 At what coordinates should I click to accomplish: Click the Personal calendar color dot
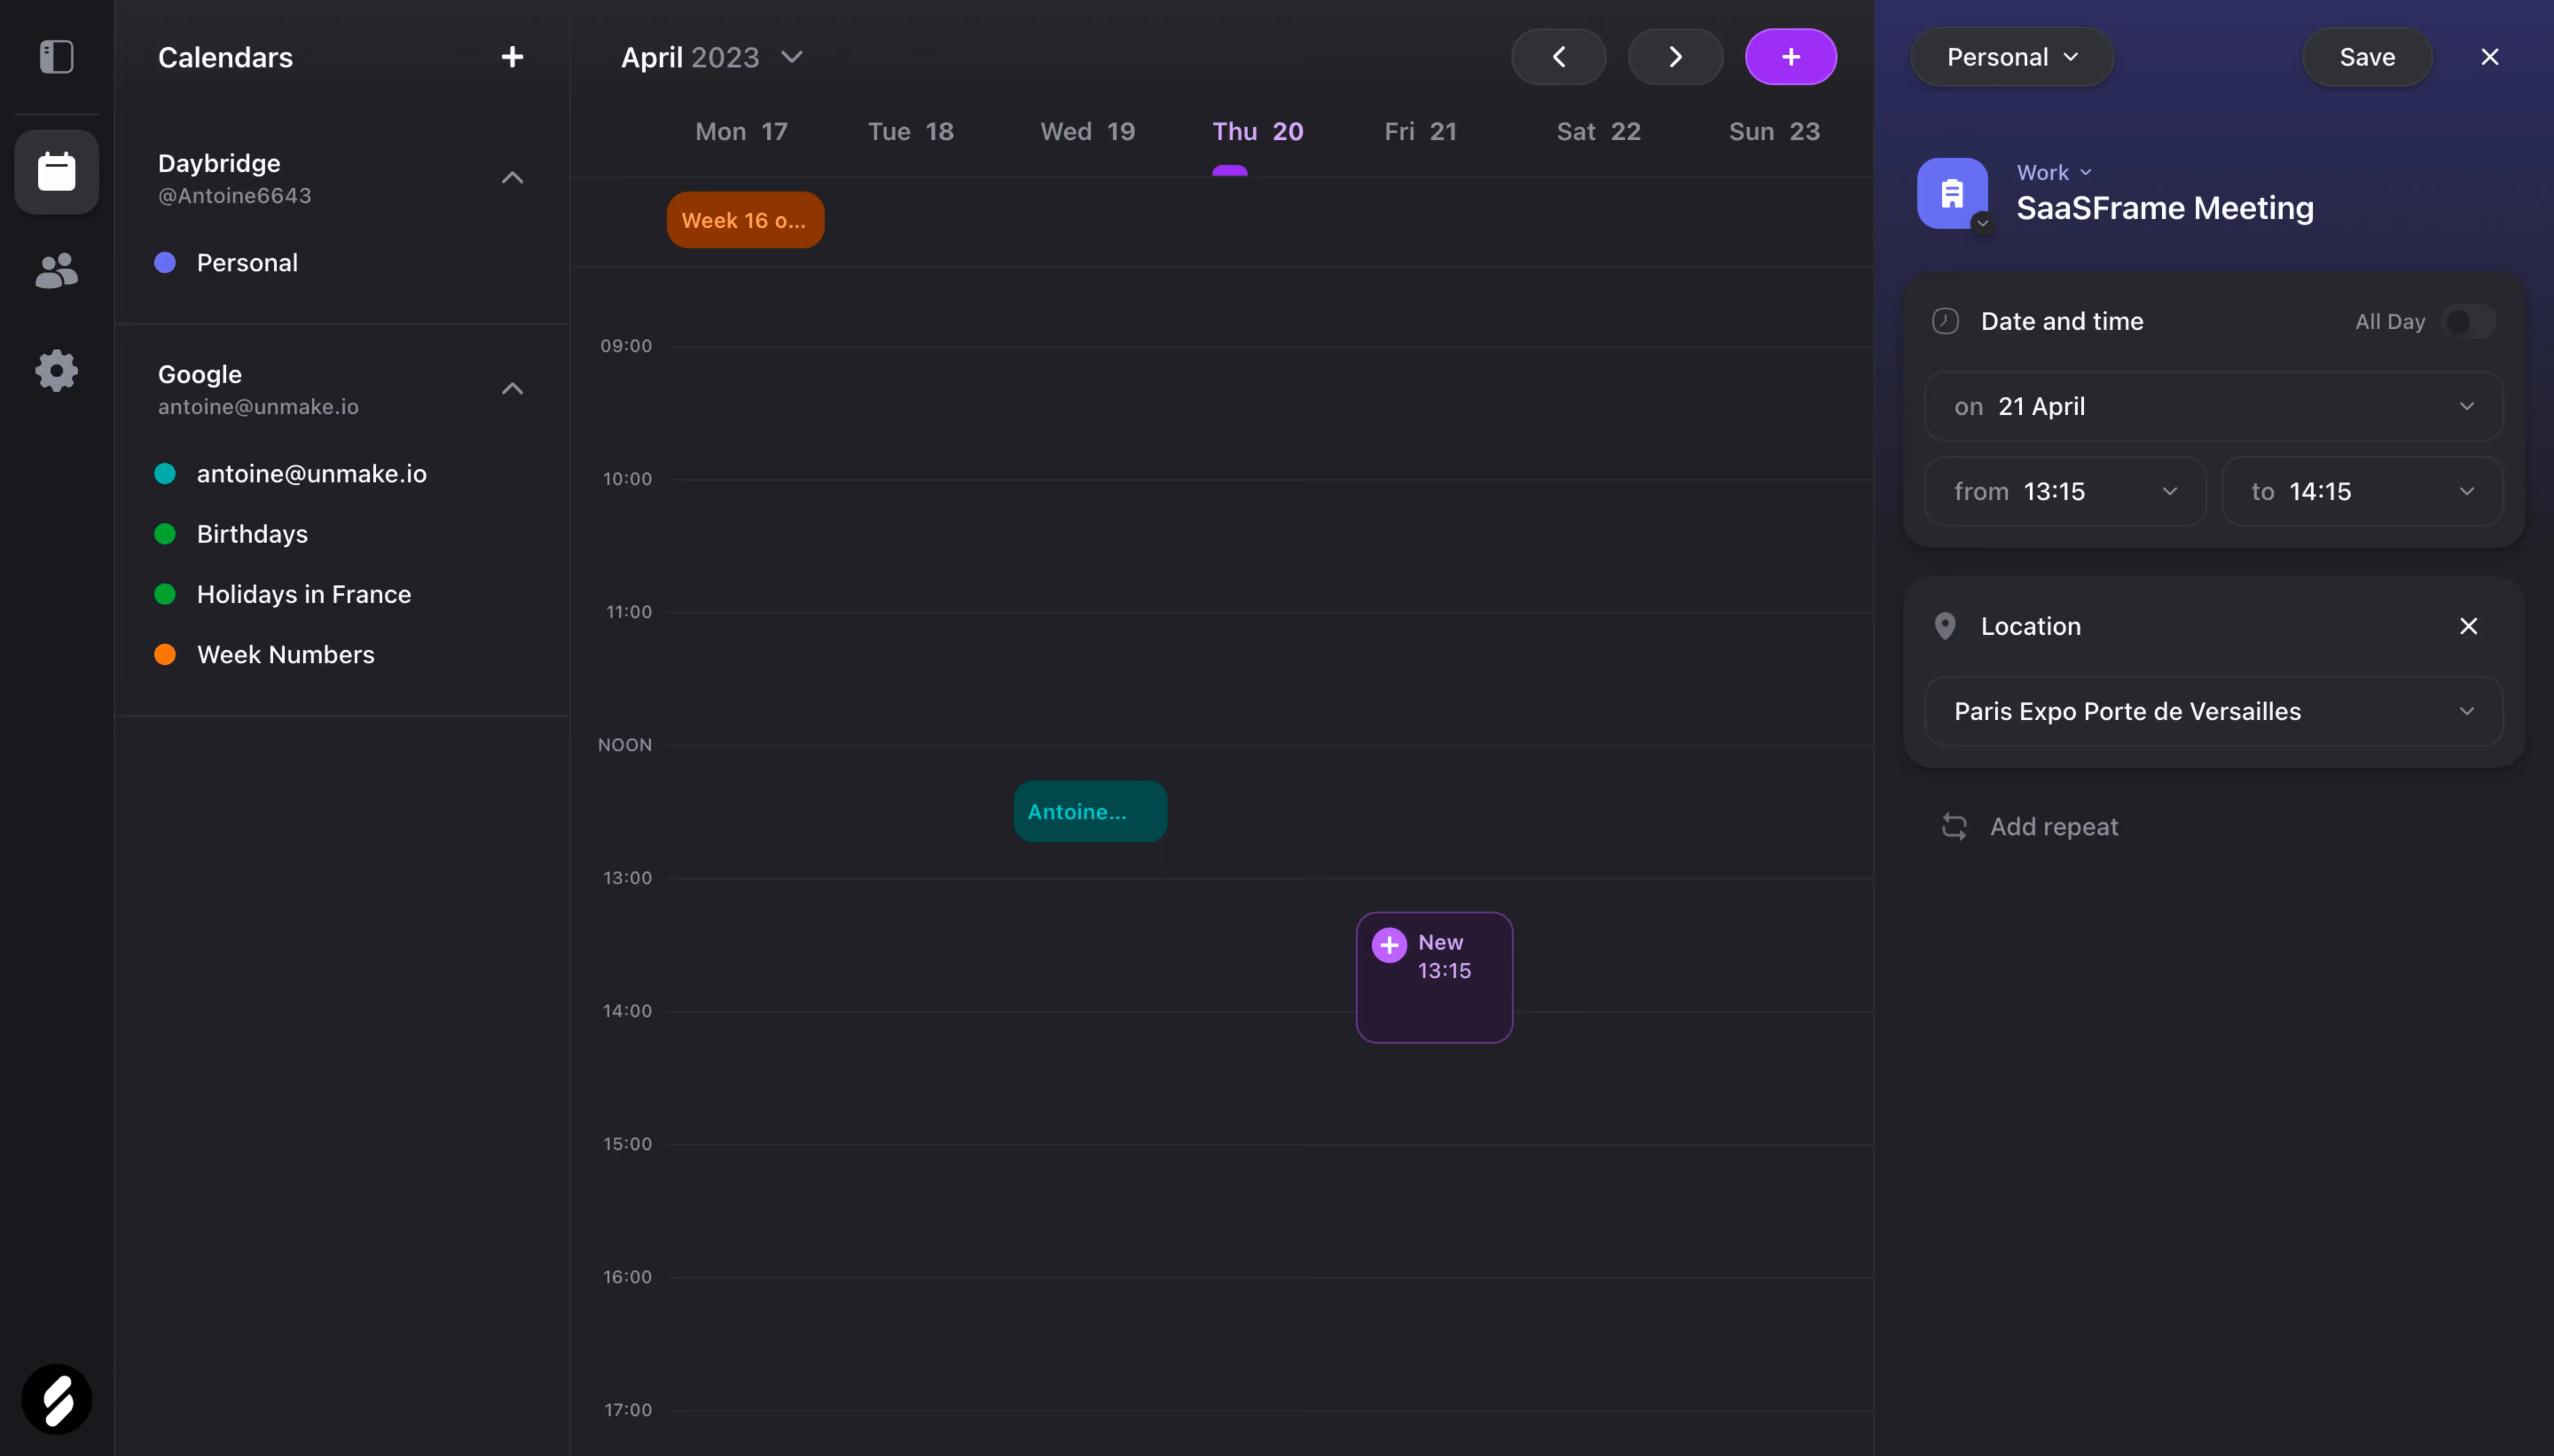[165, 262]
